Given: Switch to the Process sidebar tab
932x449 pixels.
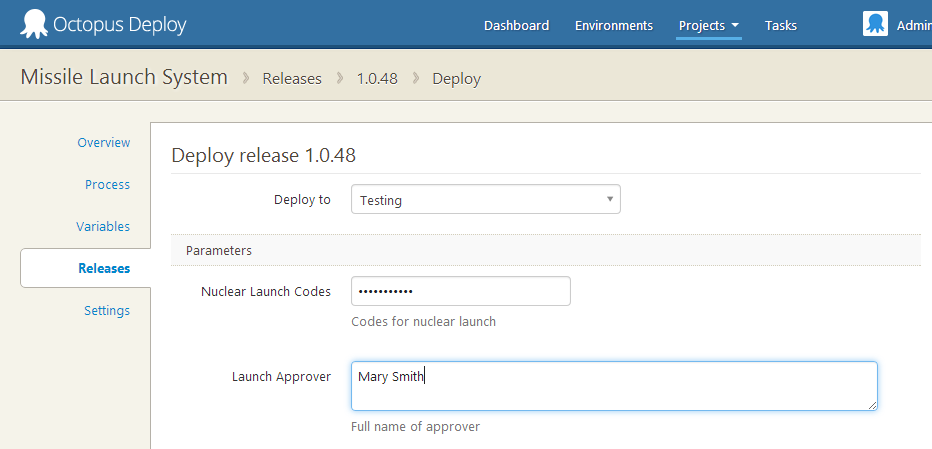Looking at the screenshot, I should point(107,184).
